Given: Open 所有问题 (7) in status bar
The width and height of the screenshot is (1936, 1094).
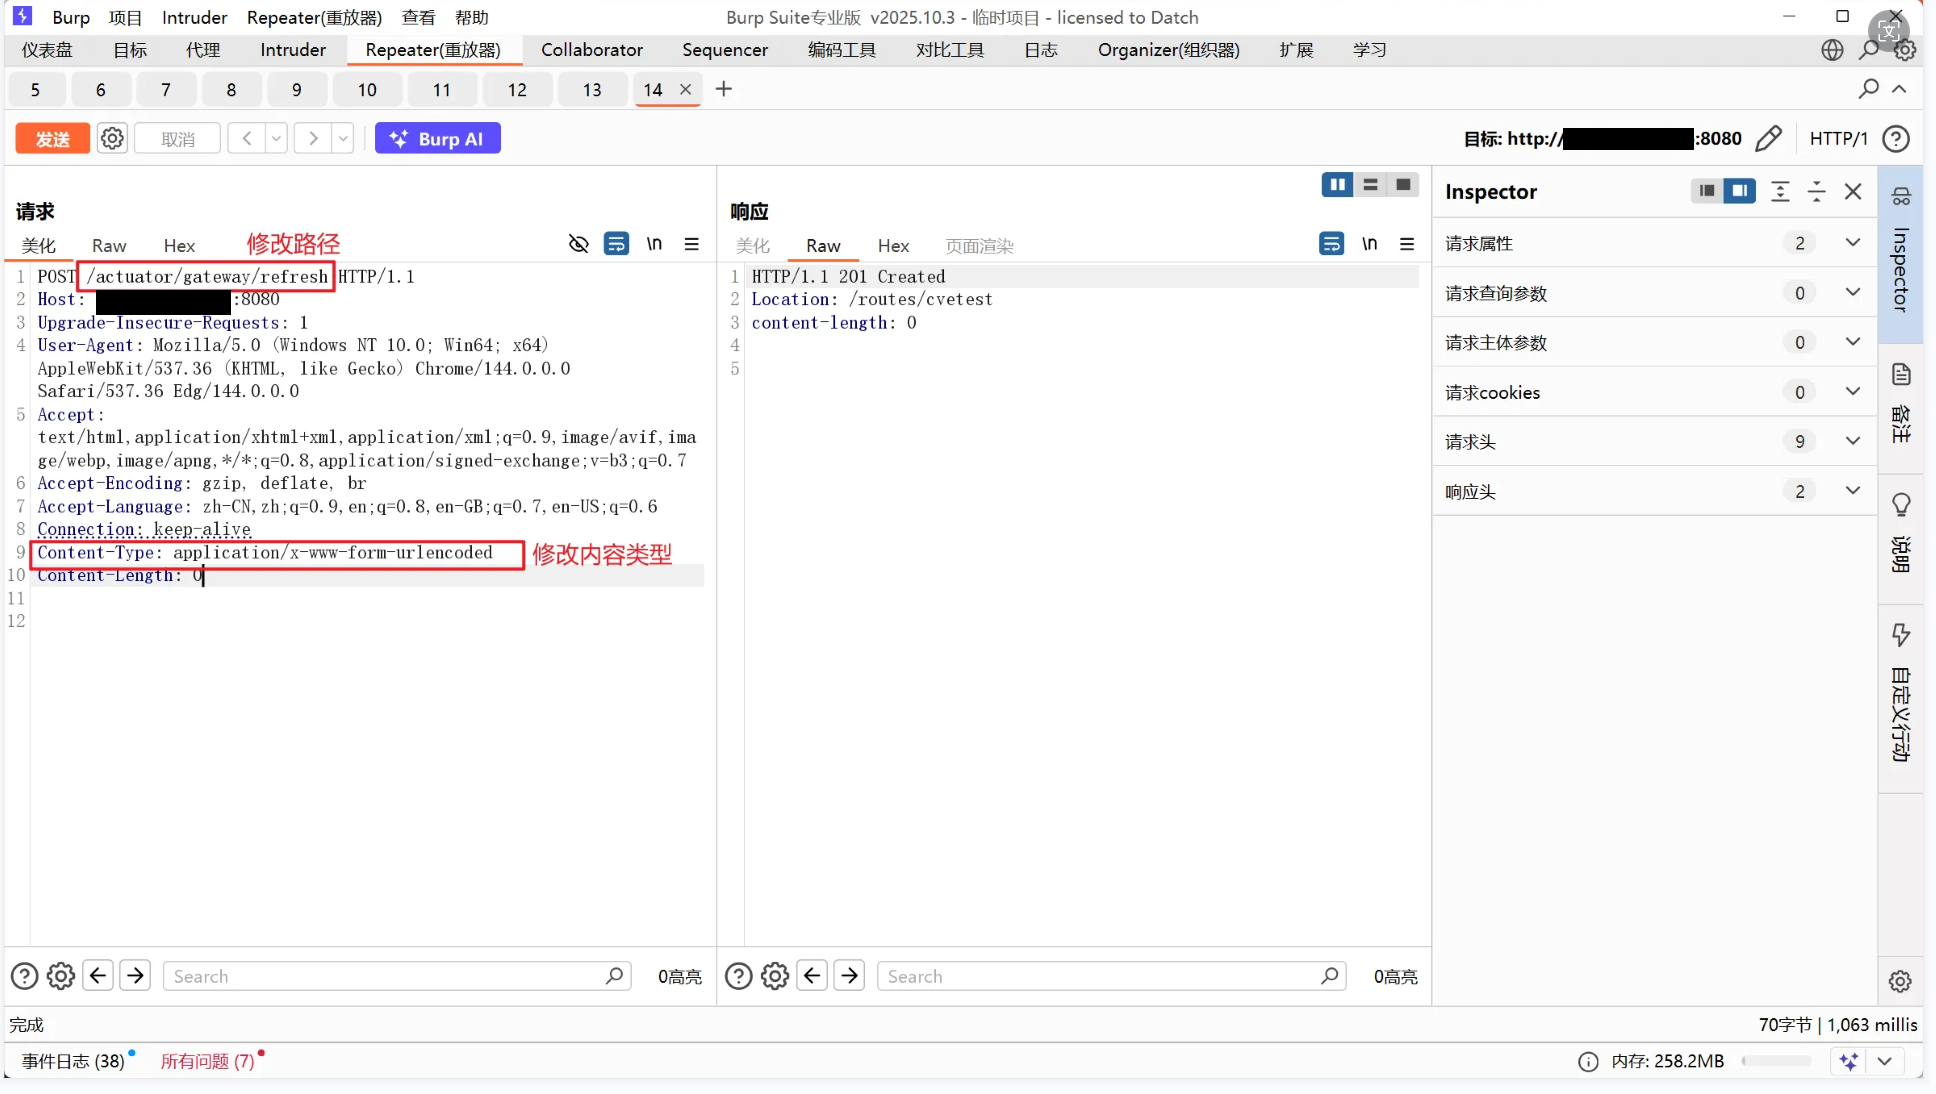Looking at the screenshot, I should [208, 1061].
